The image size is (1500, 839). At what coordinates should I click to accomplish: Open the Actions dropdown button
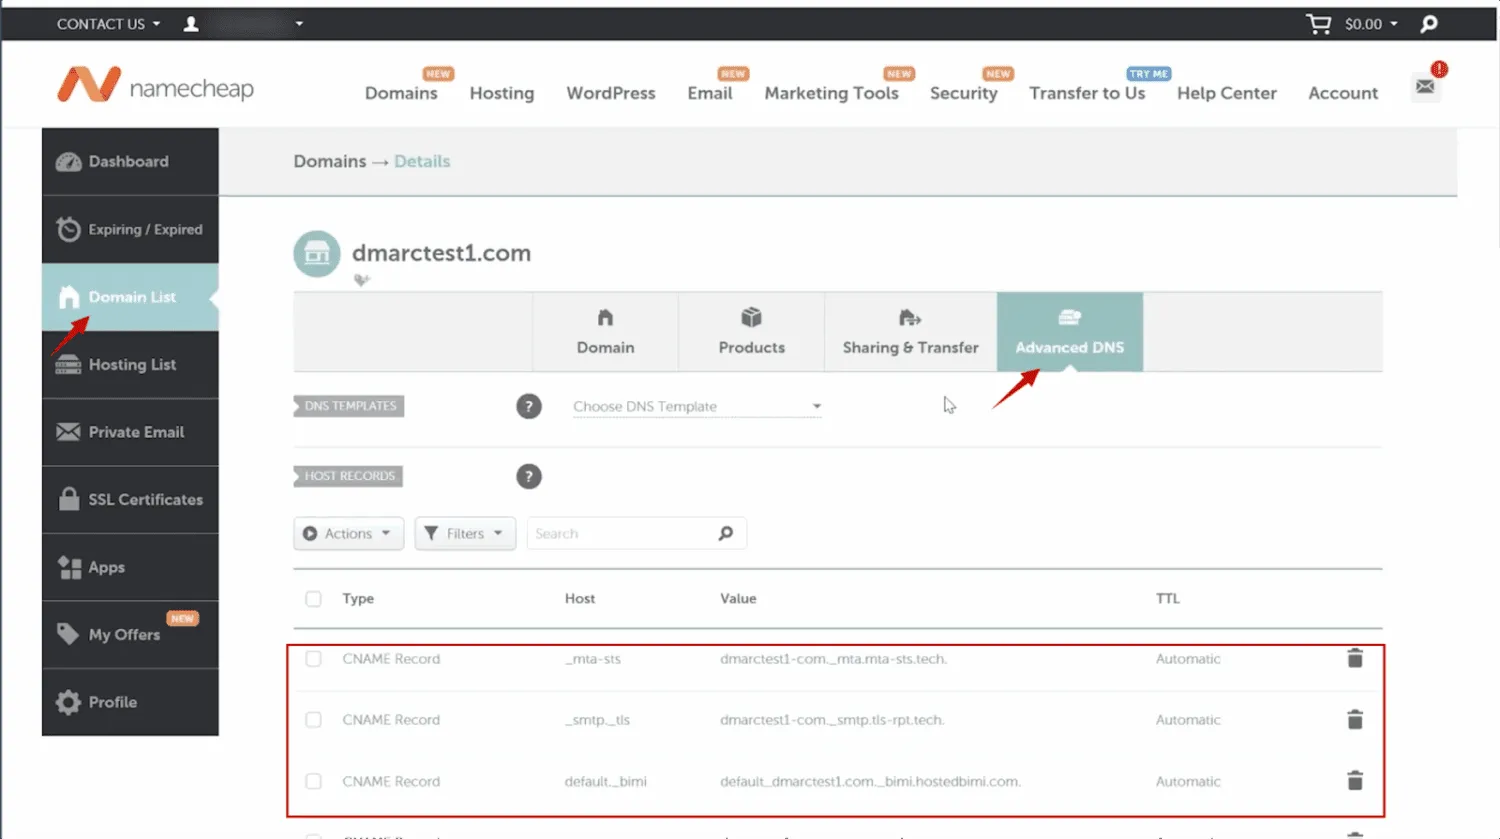click(348, 533)
